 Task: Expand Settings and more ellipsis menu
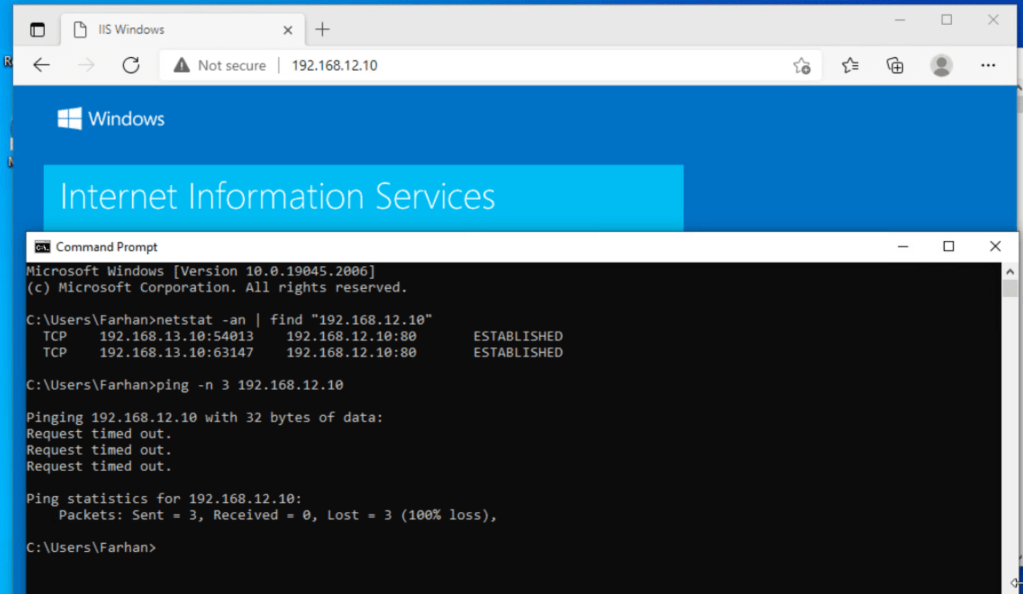click(988, 65)
